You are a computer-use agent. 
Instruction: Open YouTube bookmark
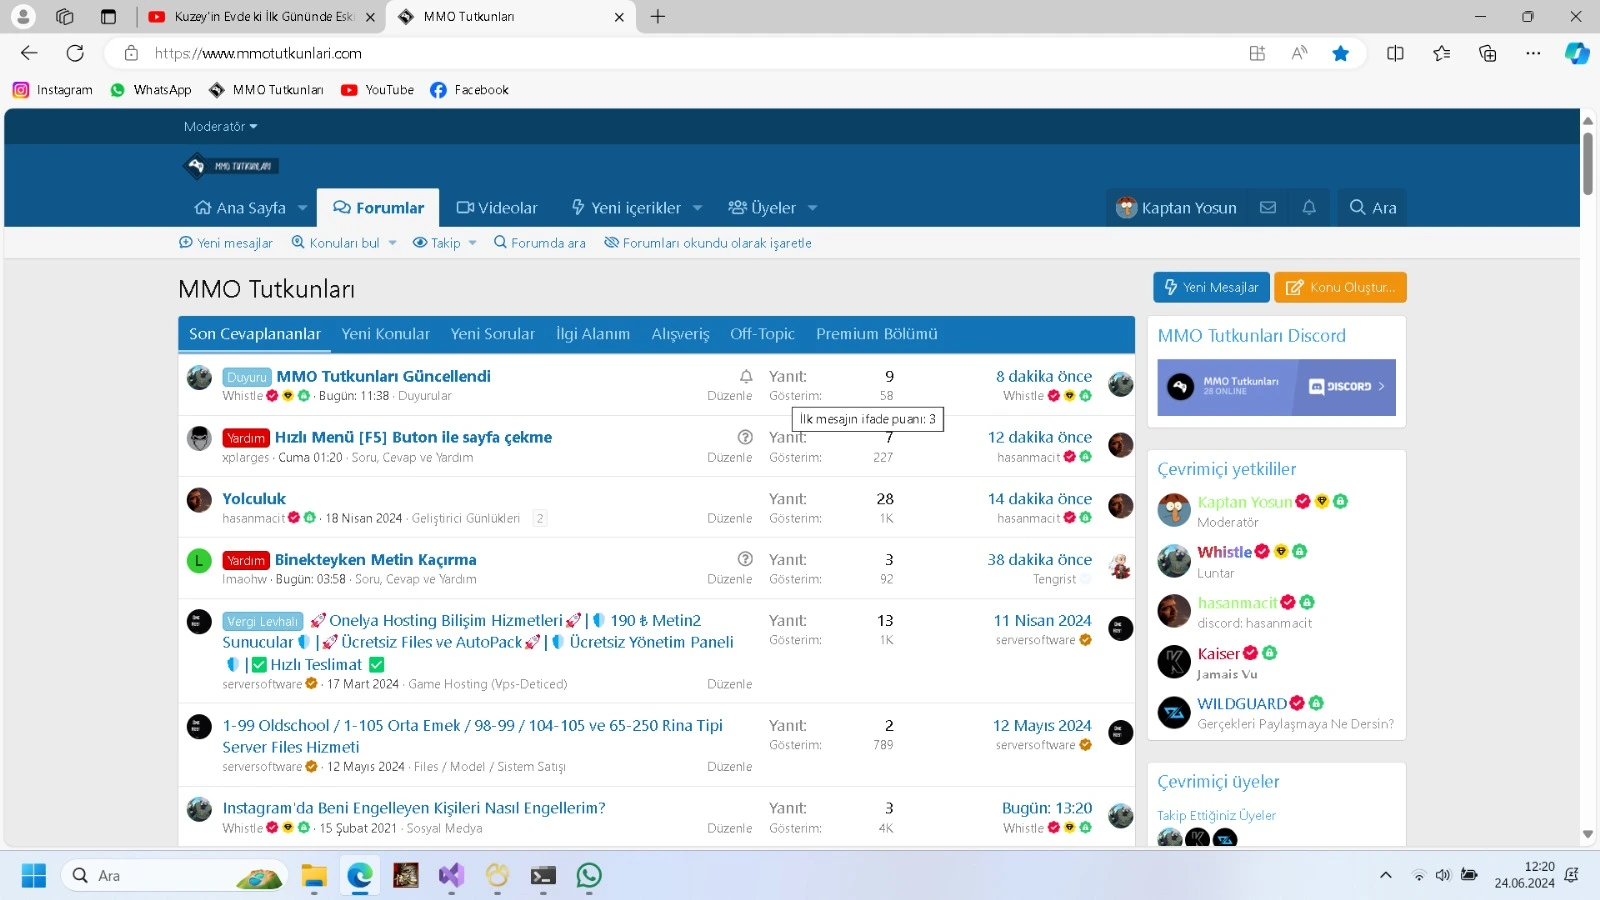(378, 90)
